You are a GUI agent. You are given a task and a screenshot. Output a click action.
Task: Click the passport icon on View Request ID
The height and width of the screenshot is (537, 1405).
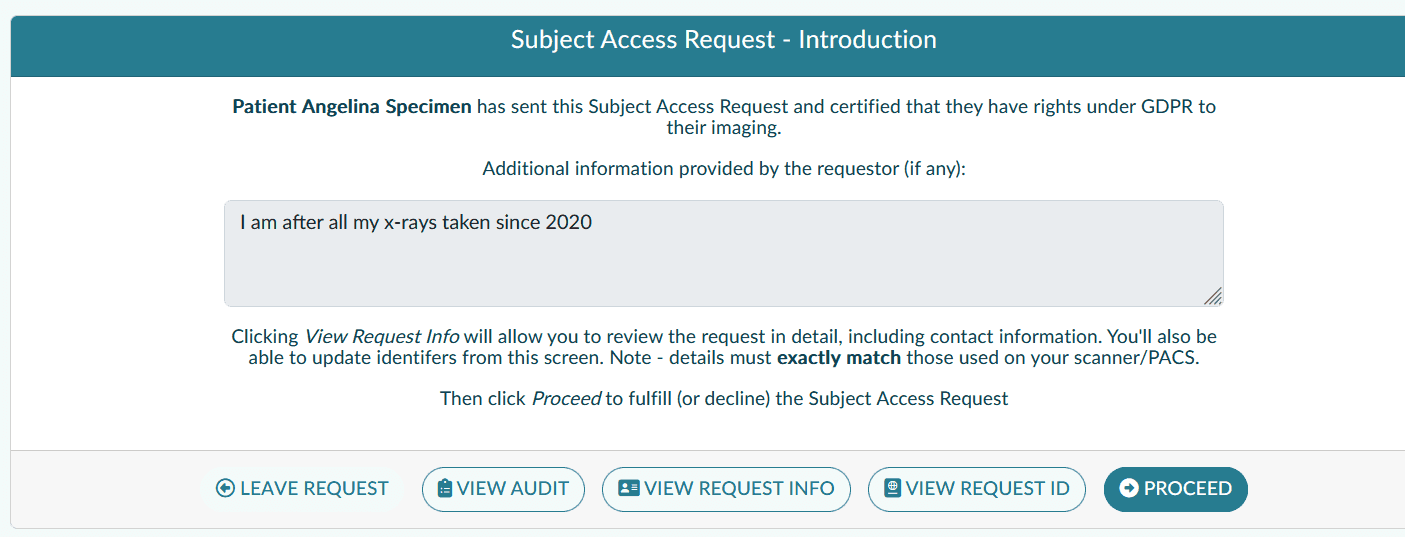pyautogui.click(x=893, y=488)
